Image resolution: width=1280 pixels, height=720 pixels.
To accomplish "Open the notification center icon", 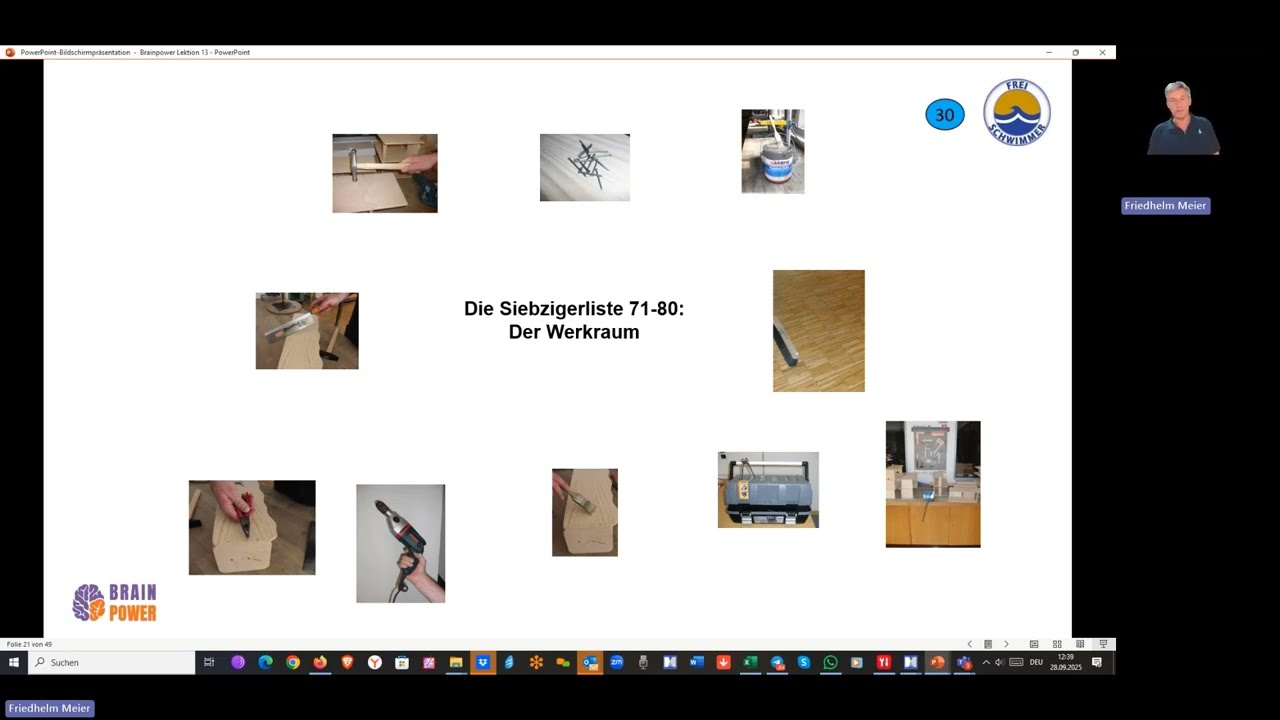I will tap(1097, 662).
